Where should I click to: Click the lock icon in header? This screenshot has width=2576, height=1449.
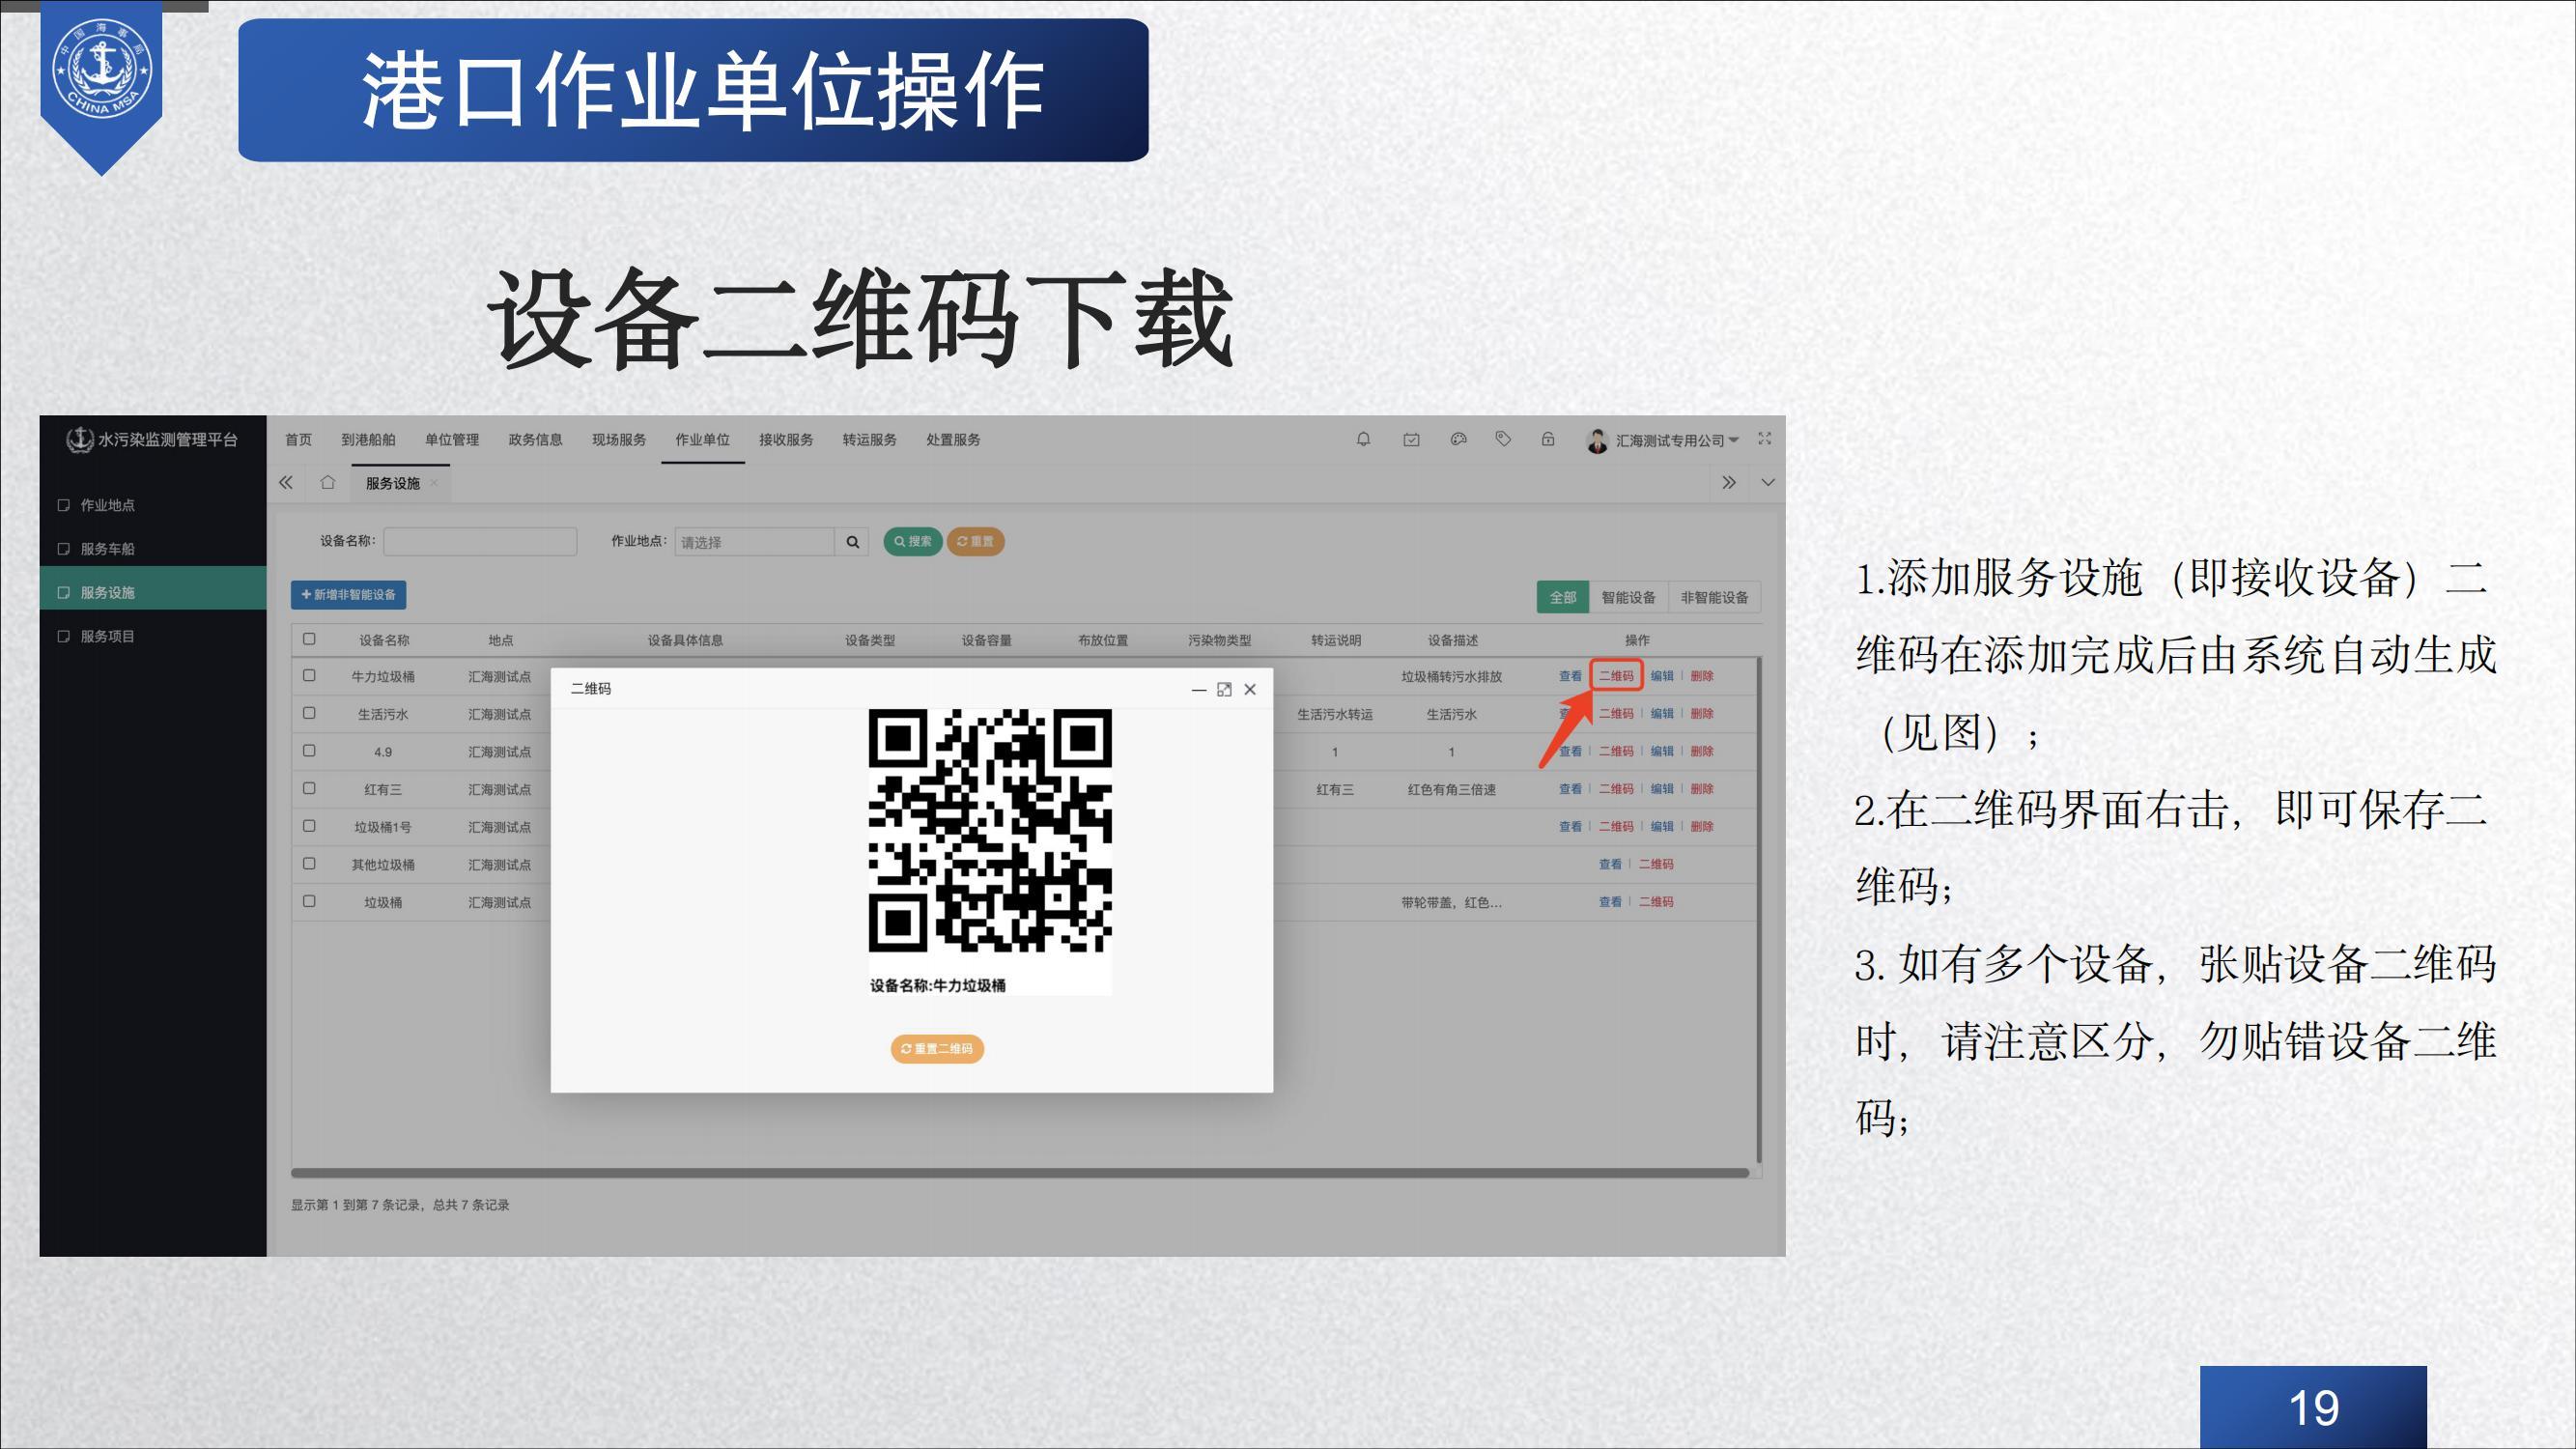click(x=1548, y=439)
